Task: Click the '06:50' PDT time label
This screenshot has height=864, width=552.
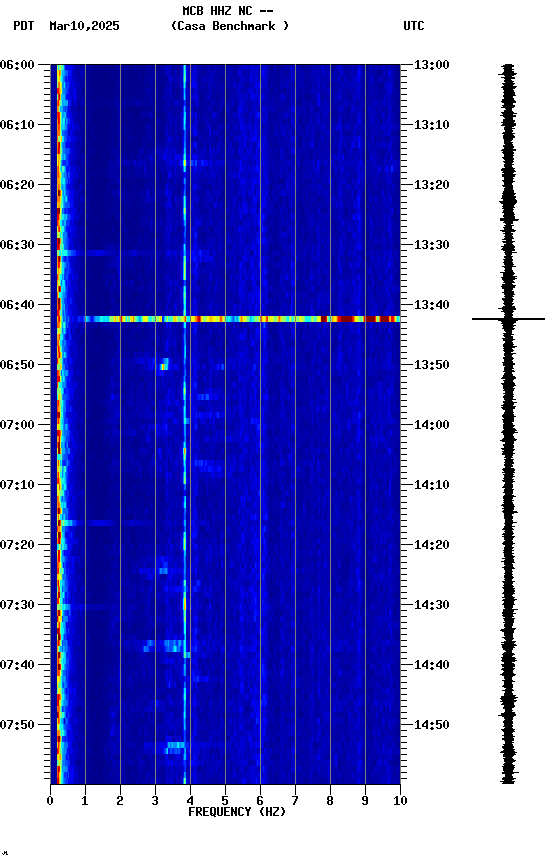Action: 17,365
